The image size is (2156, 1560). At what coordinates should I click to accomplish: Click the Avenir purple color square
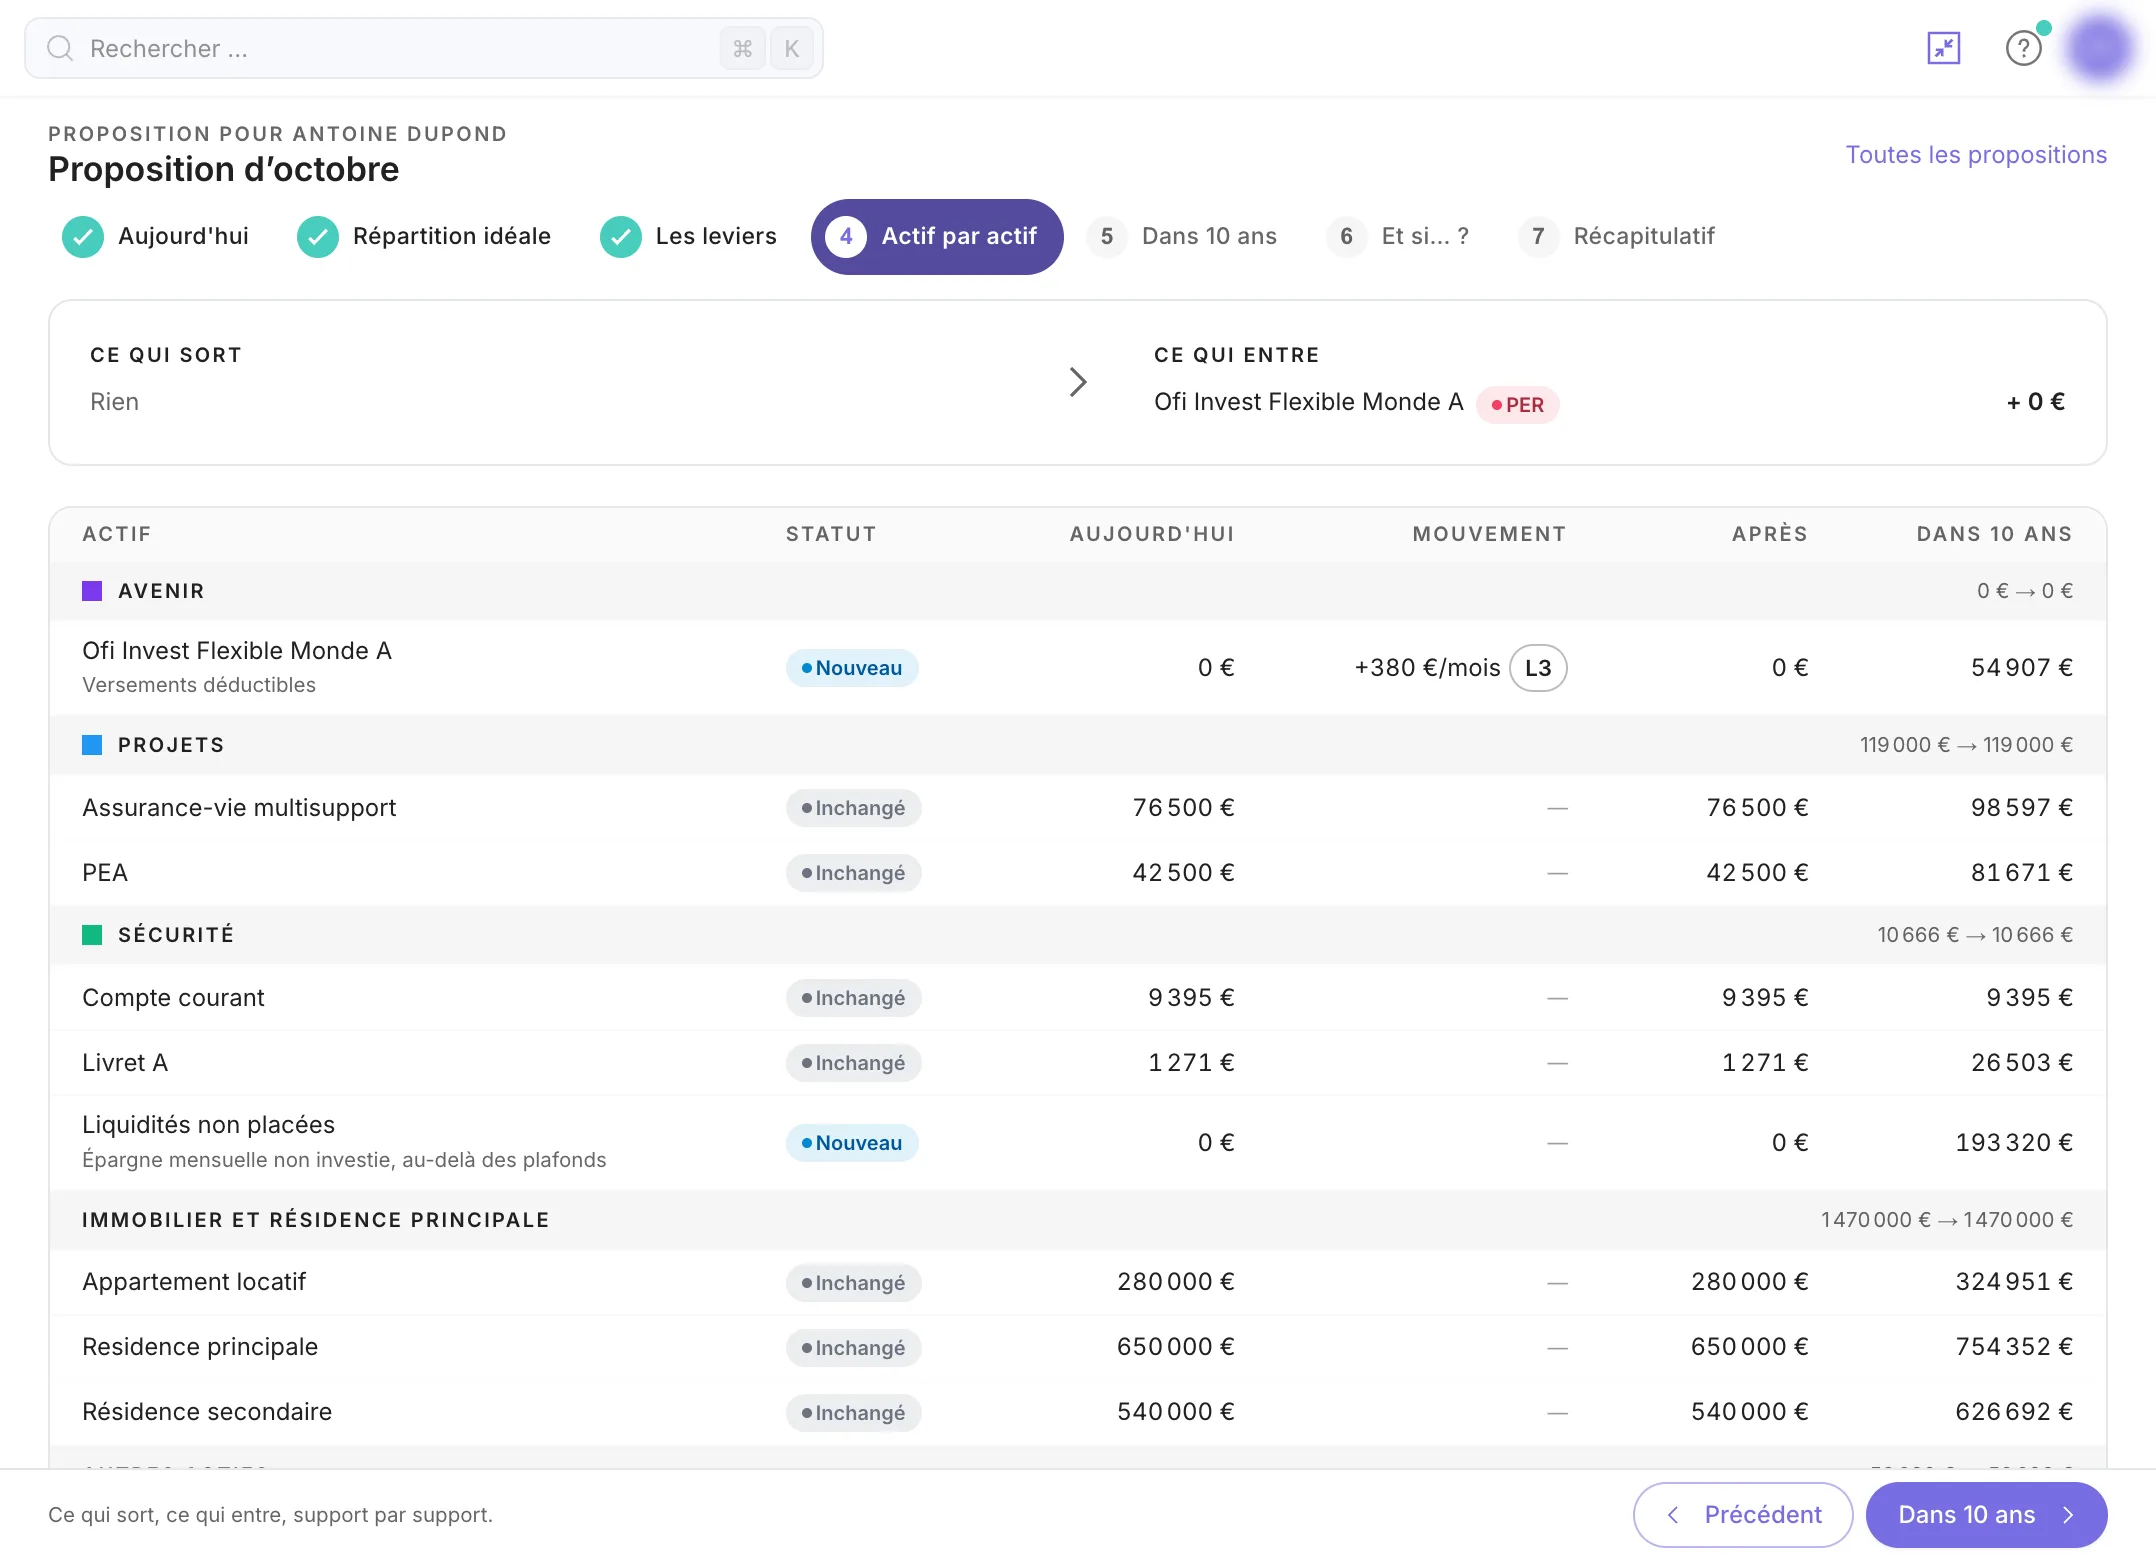pos(92,591)
